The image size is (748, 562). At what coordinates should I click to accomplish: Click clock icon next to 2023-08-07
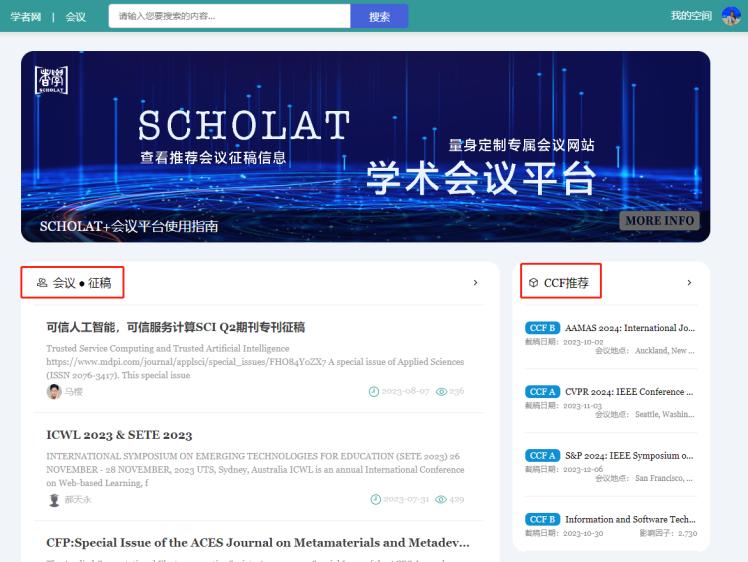coord(374,392)
